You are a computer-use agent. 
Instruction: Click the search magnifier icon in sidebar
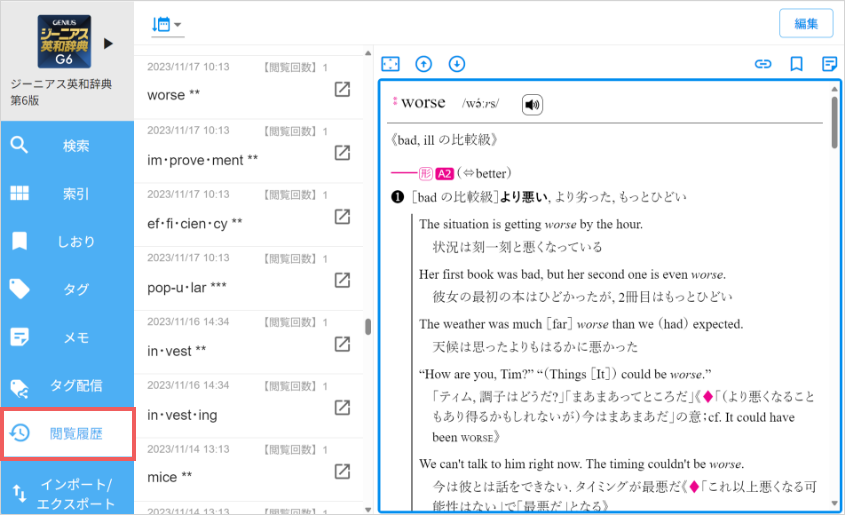click(x=19, y=145)
